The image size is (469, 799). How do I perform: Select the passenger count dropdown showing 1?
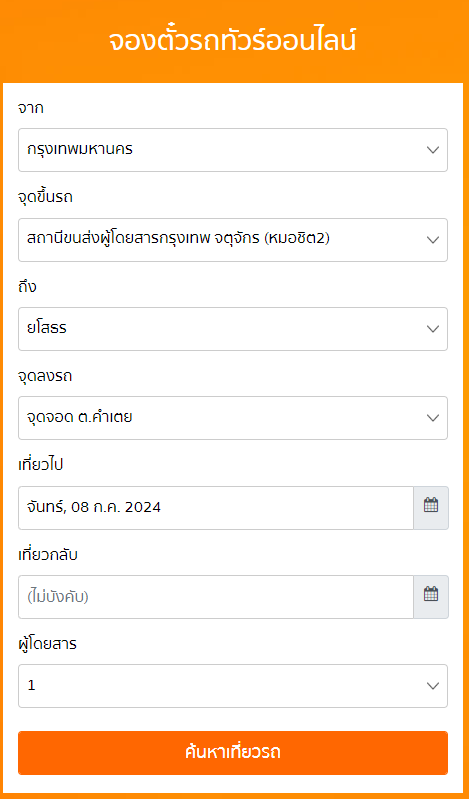click(233, 686)
